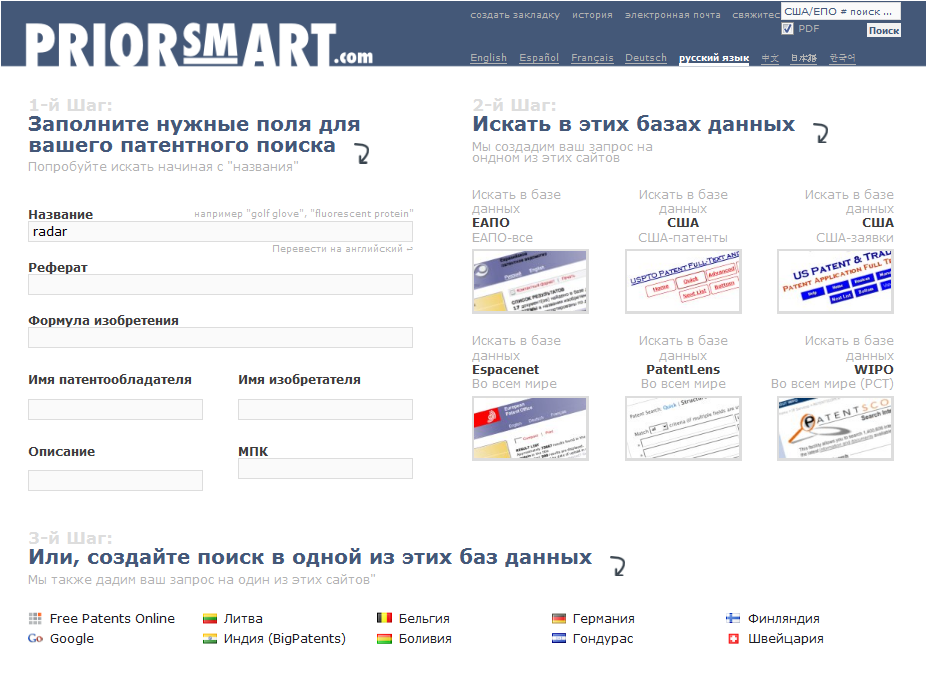The image size is (941, 675).
Task: Switch language to Japanese 日本語
Action: click(804, 58)
